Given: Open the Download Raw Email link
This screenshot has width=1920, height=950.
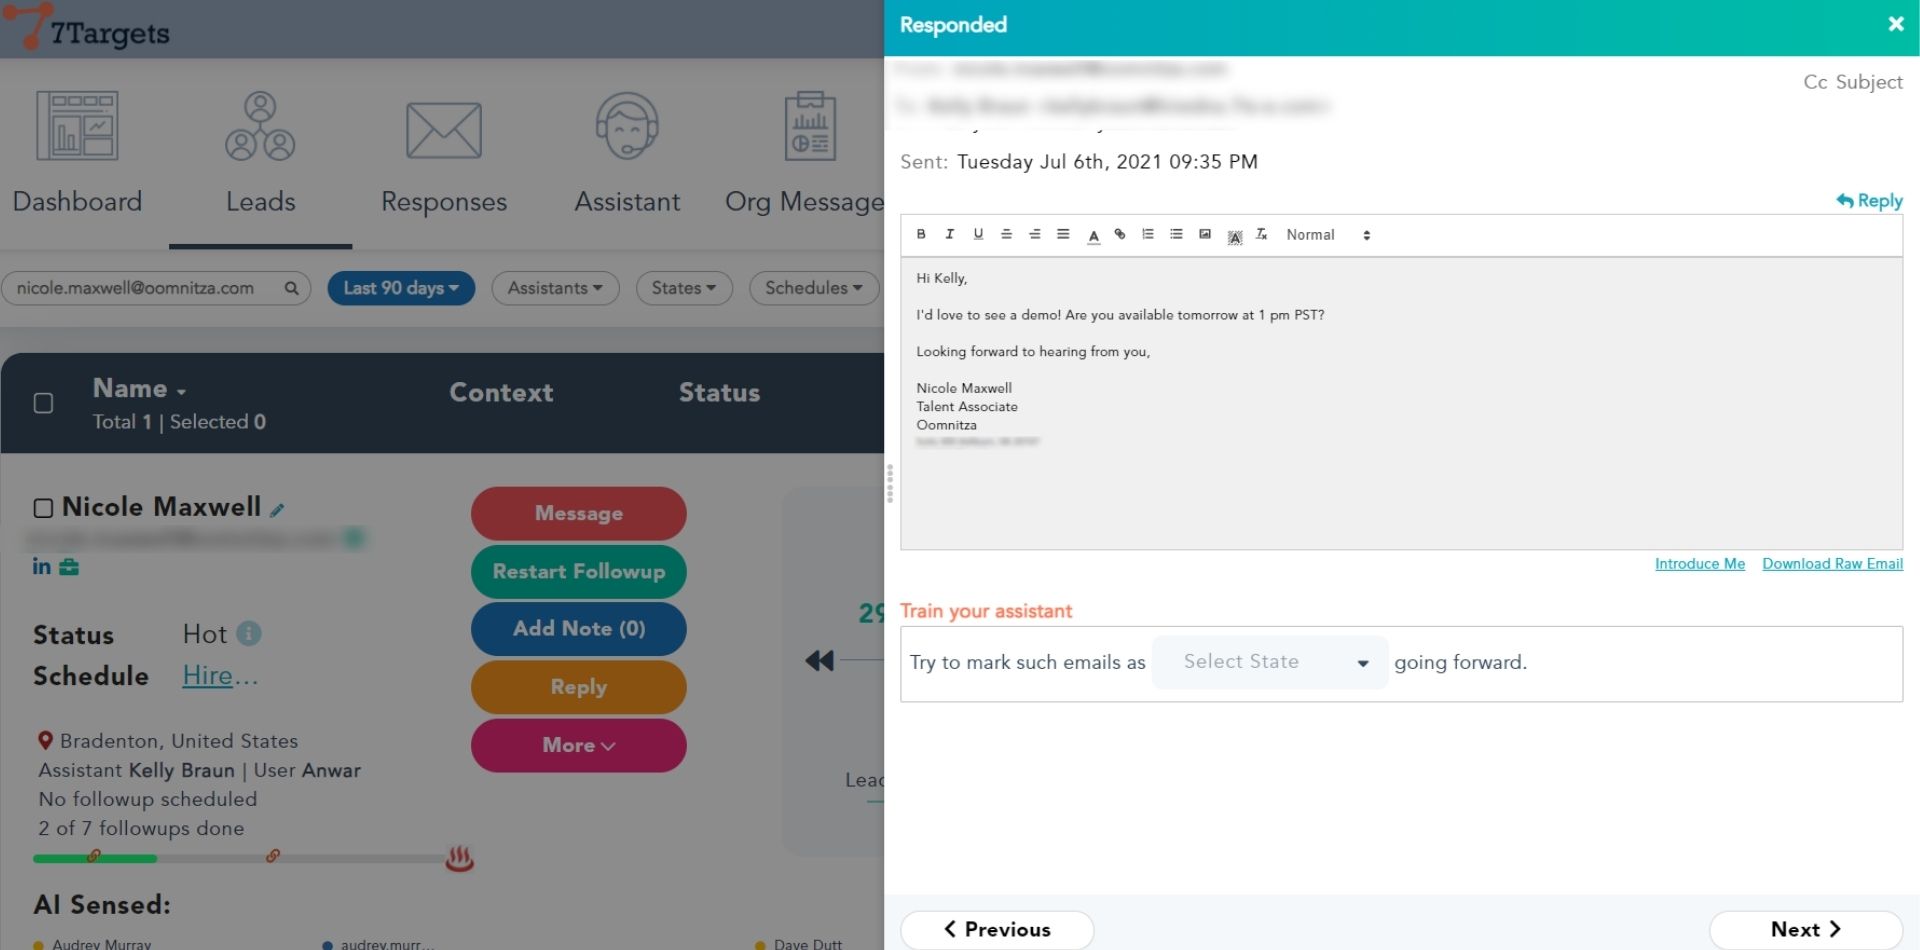Looking at the screenshot, I should point(1831,564).
